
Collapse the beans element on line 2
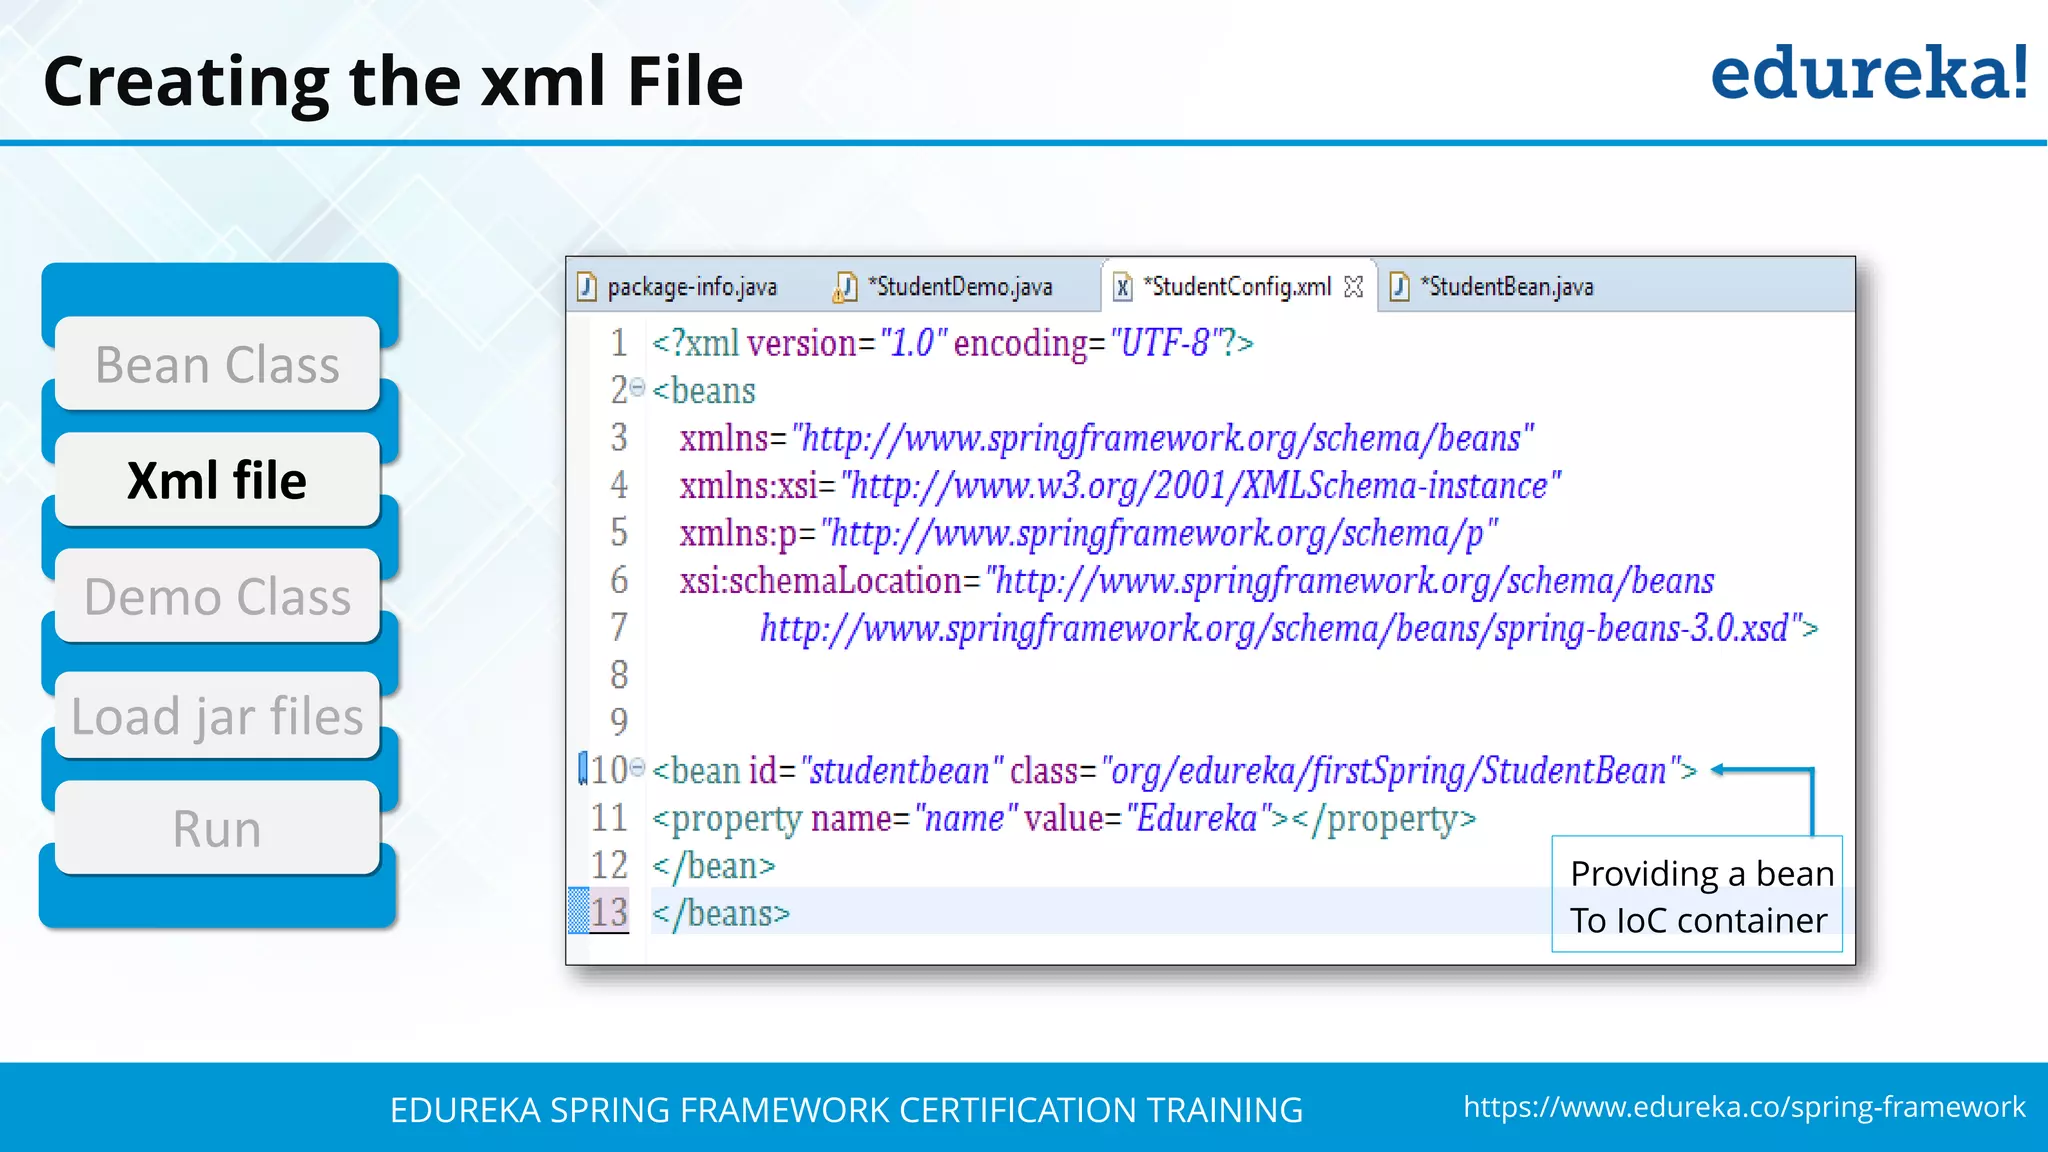pyautogui.click(x=638, y=388)
